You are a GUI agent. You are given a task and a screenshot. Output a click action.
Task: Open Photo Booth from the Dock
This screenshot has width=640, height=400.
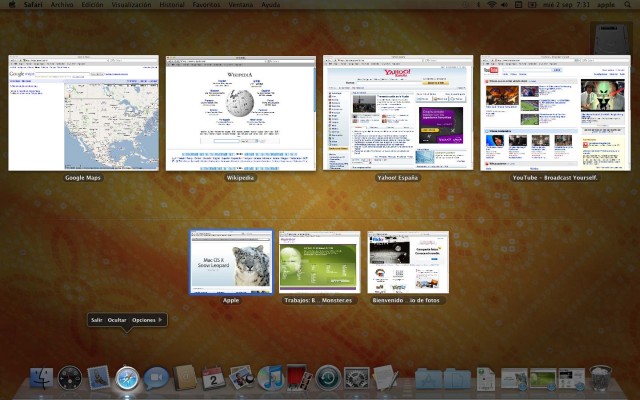click(299, 378)
